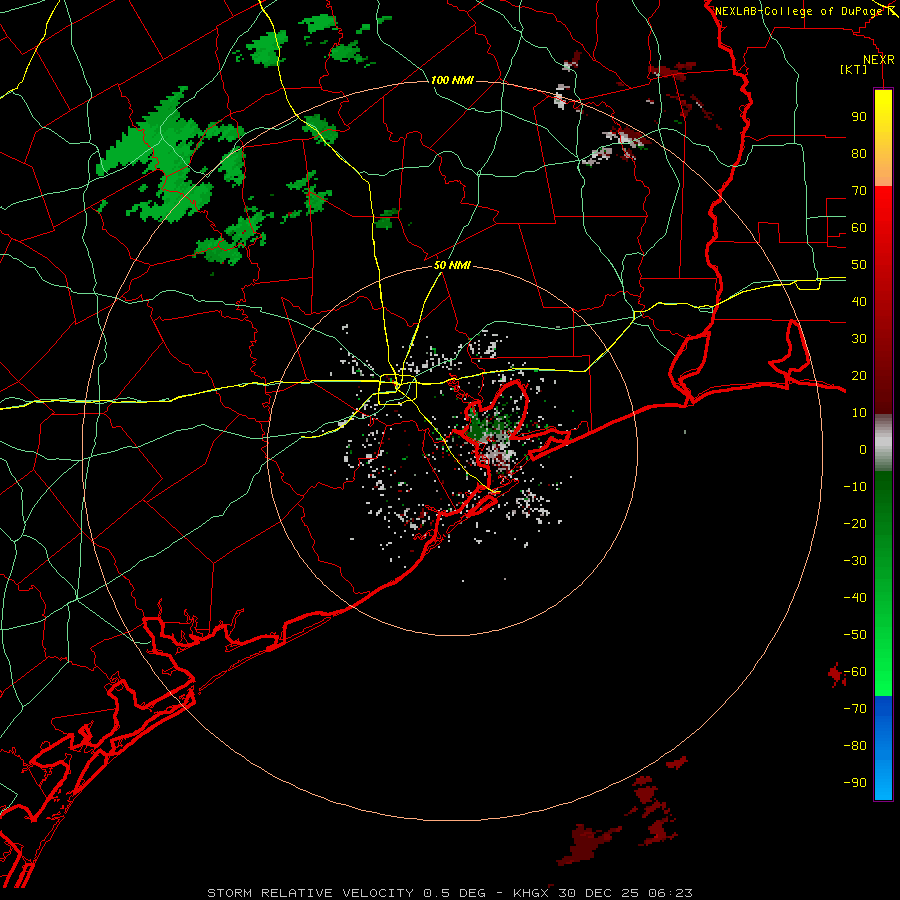
Task: Click the "50 NMI" range ring label
Action: coord(452,265)
